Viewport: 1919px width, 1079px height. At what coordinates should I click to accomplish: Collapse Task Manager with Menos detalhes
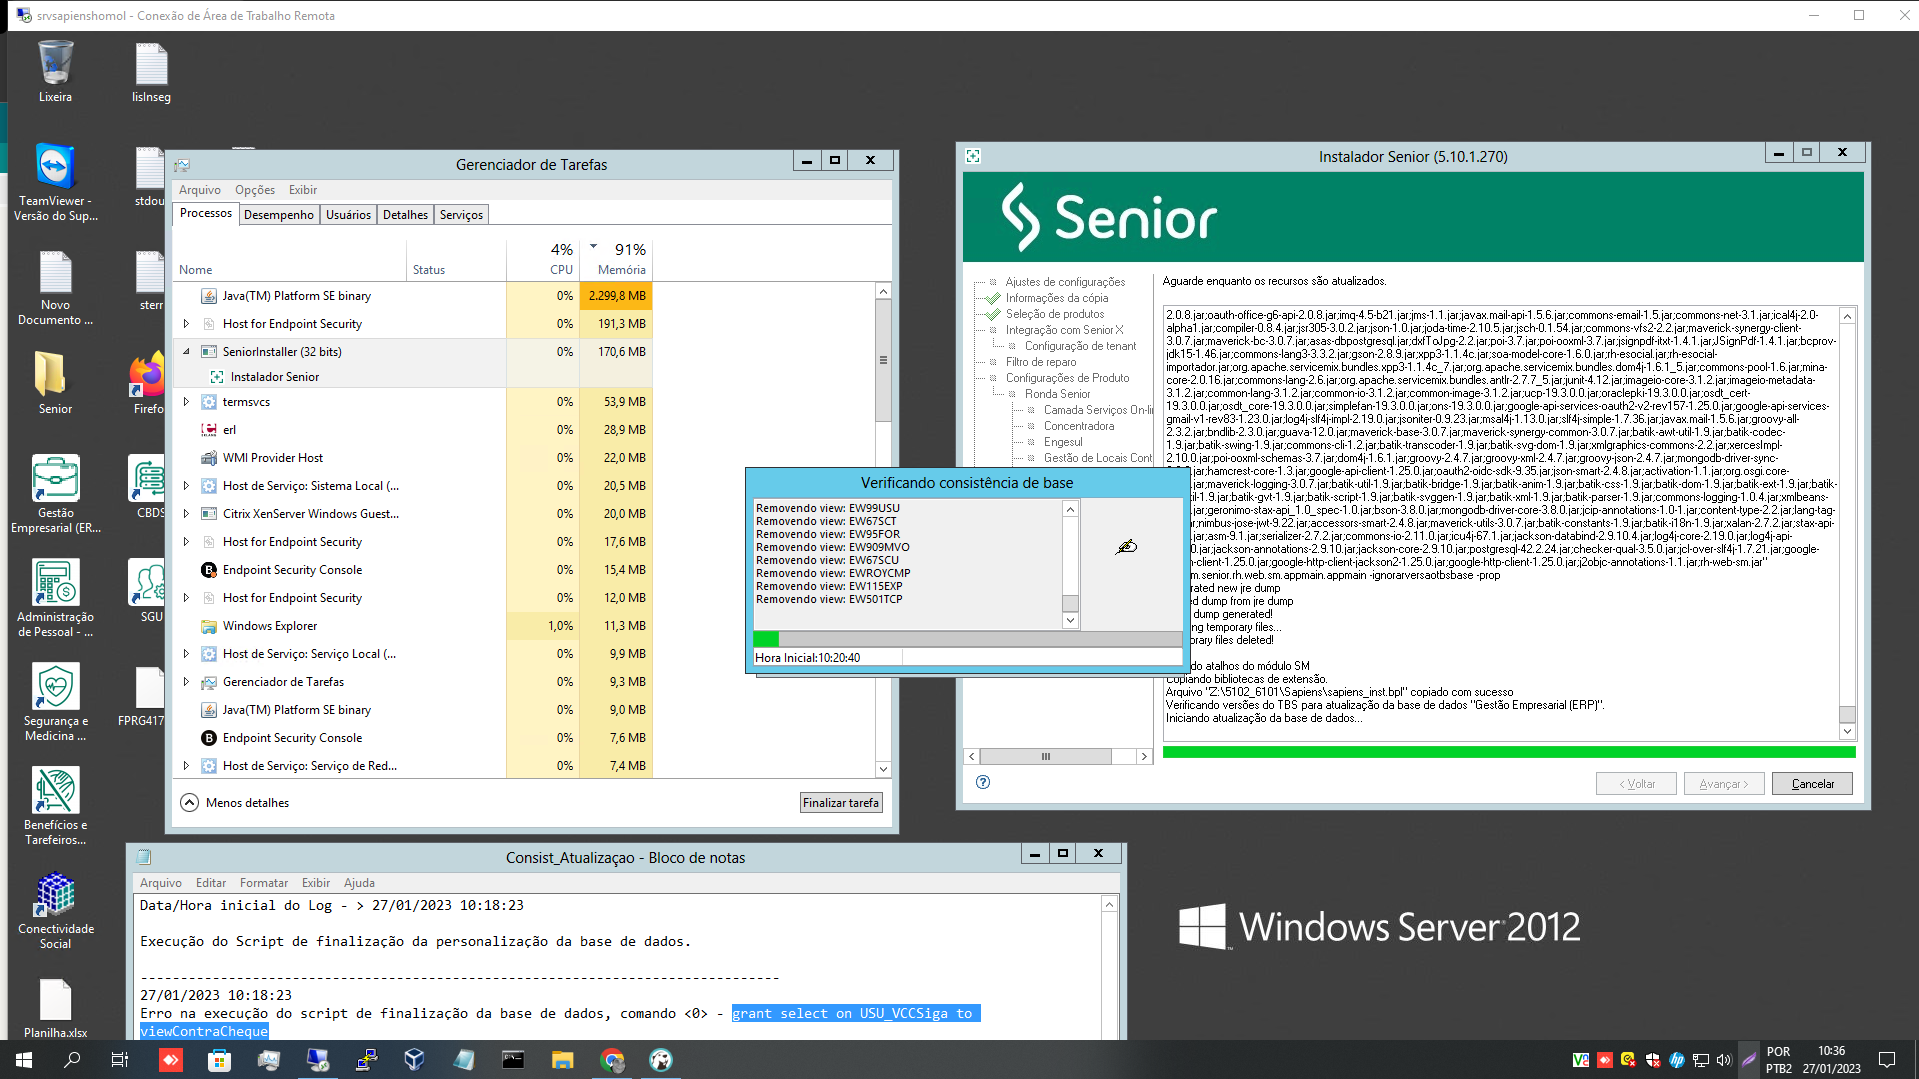235,803
